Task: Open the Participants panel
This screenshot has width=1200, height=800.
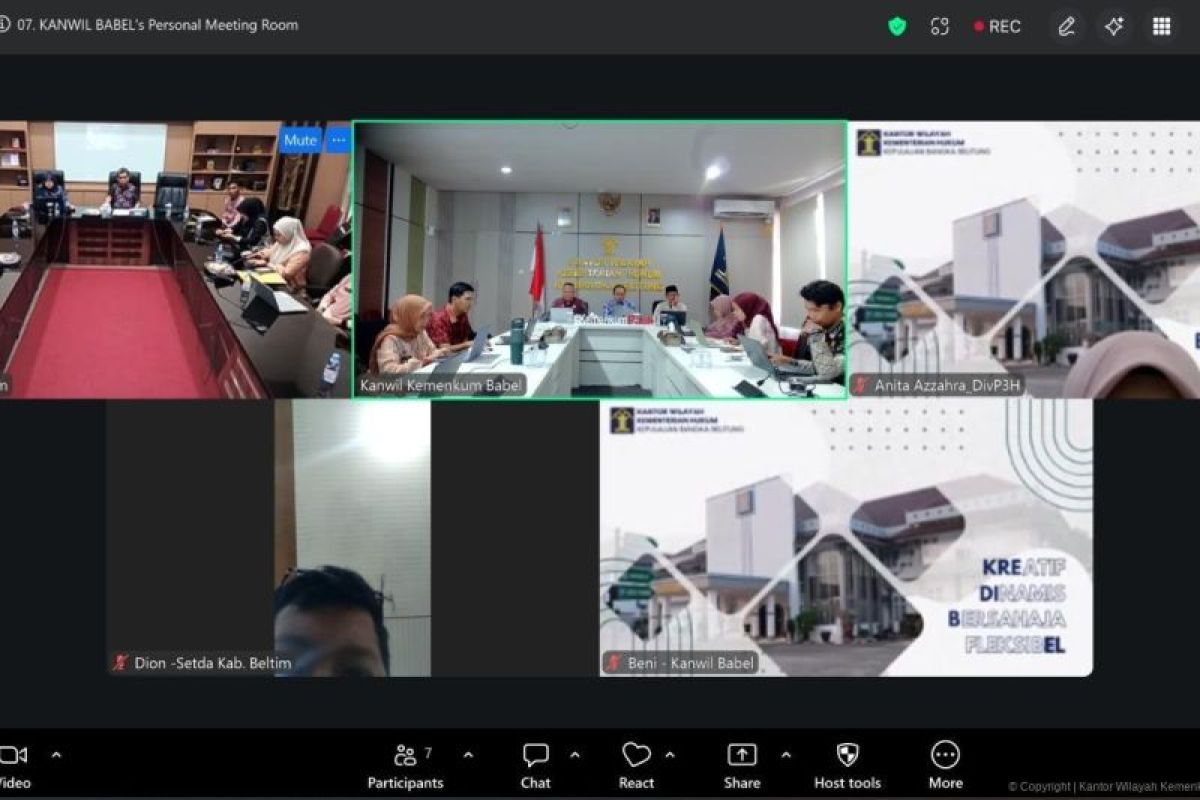Action: pyautogui.click(x=406, y=766)
